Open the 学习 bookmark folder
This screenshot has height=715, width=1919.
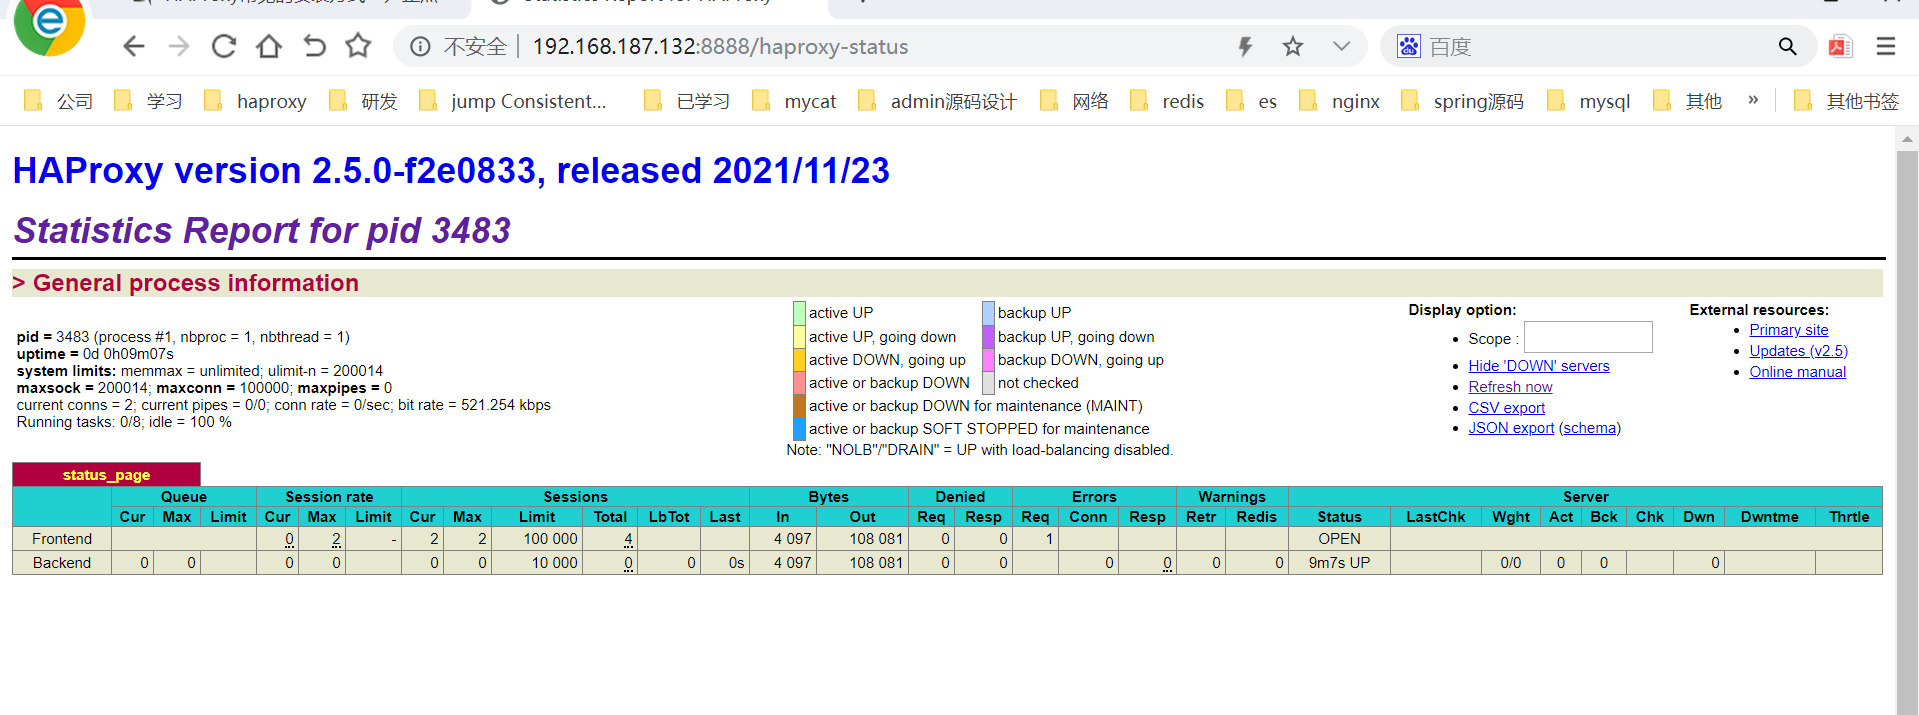(148, 101)
